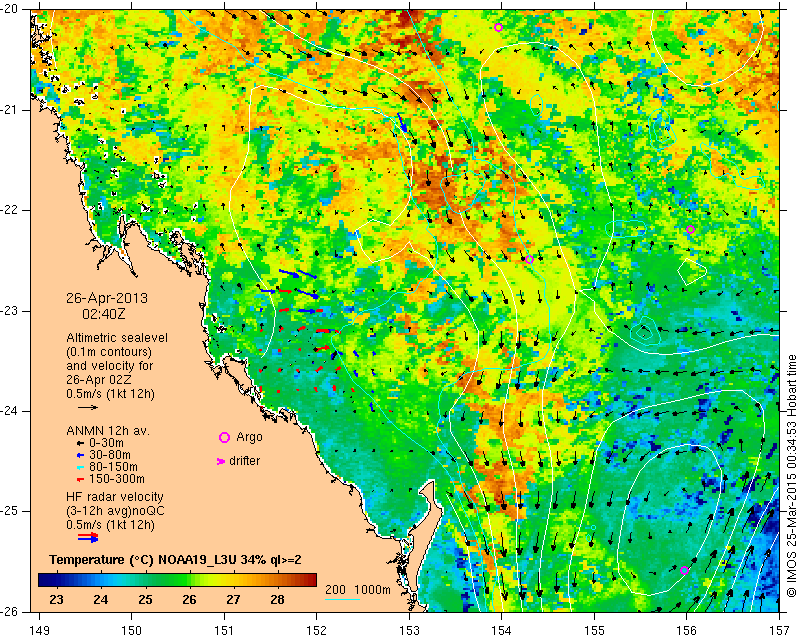Click the '(3-12h avg)noQC' legend text

115,511
